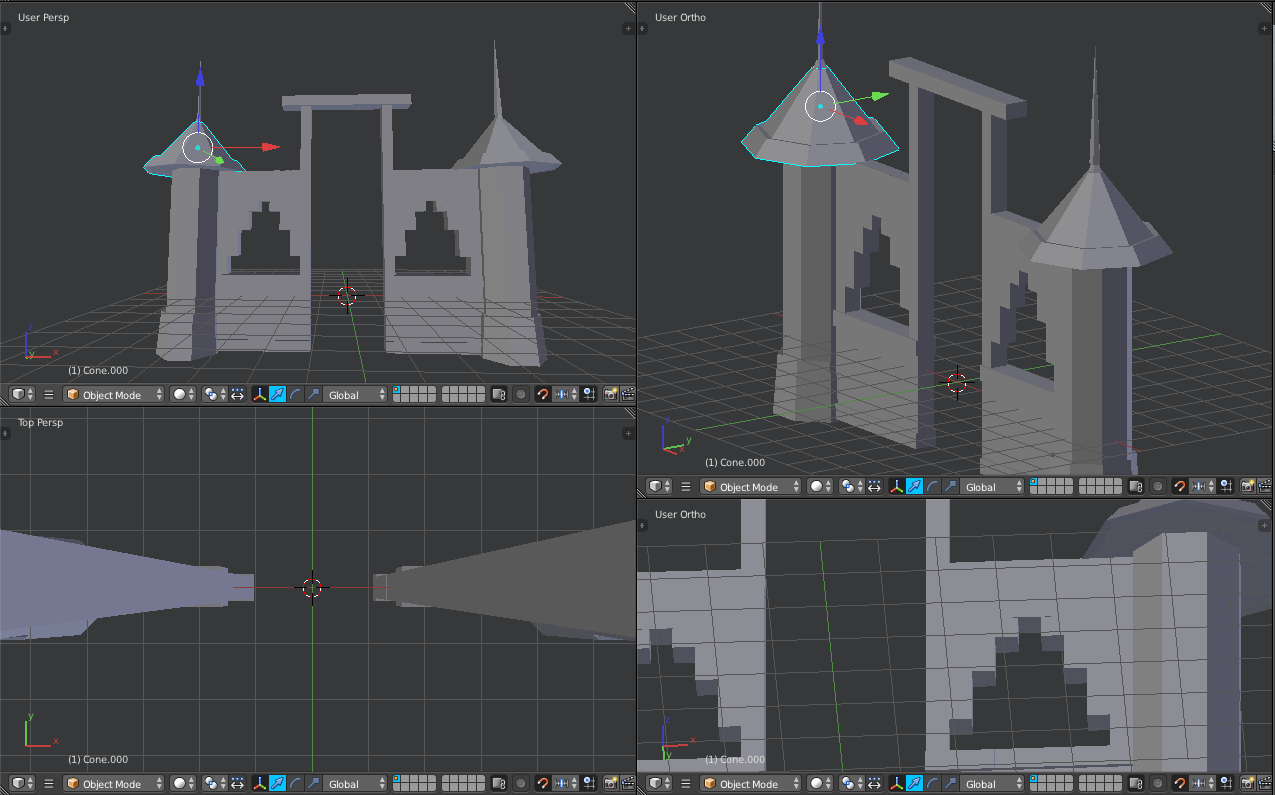Click snap target icon in User Persp header
The height and width of the screenshot is (795, 1275).
click(589, 394)
